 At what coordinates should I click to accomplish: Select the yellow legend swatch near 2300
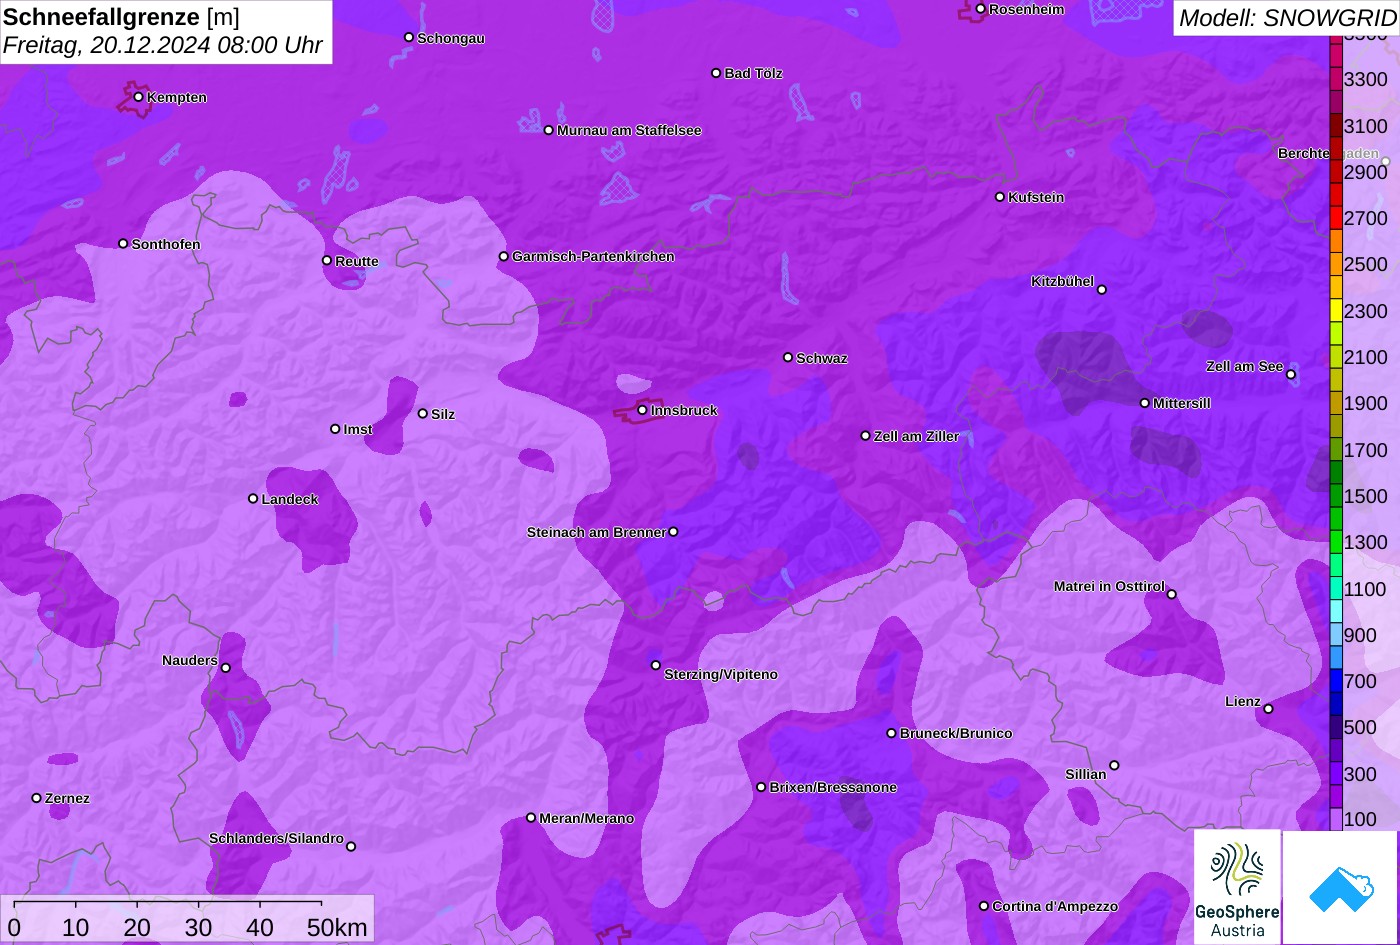1336,311
